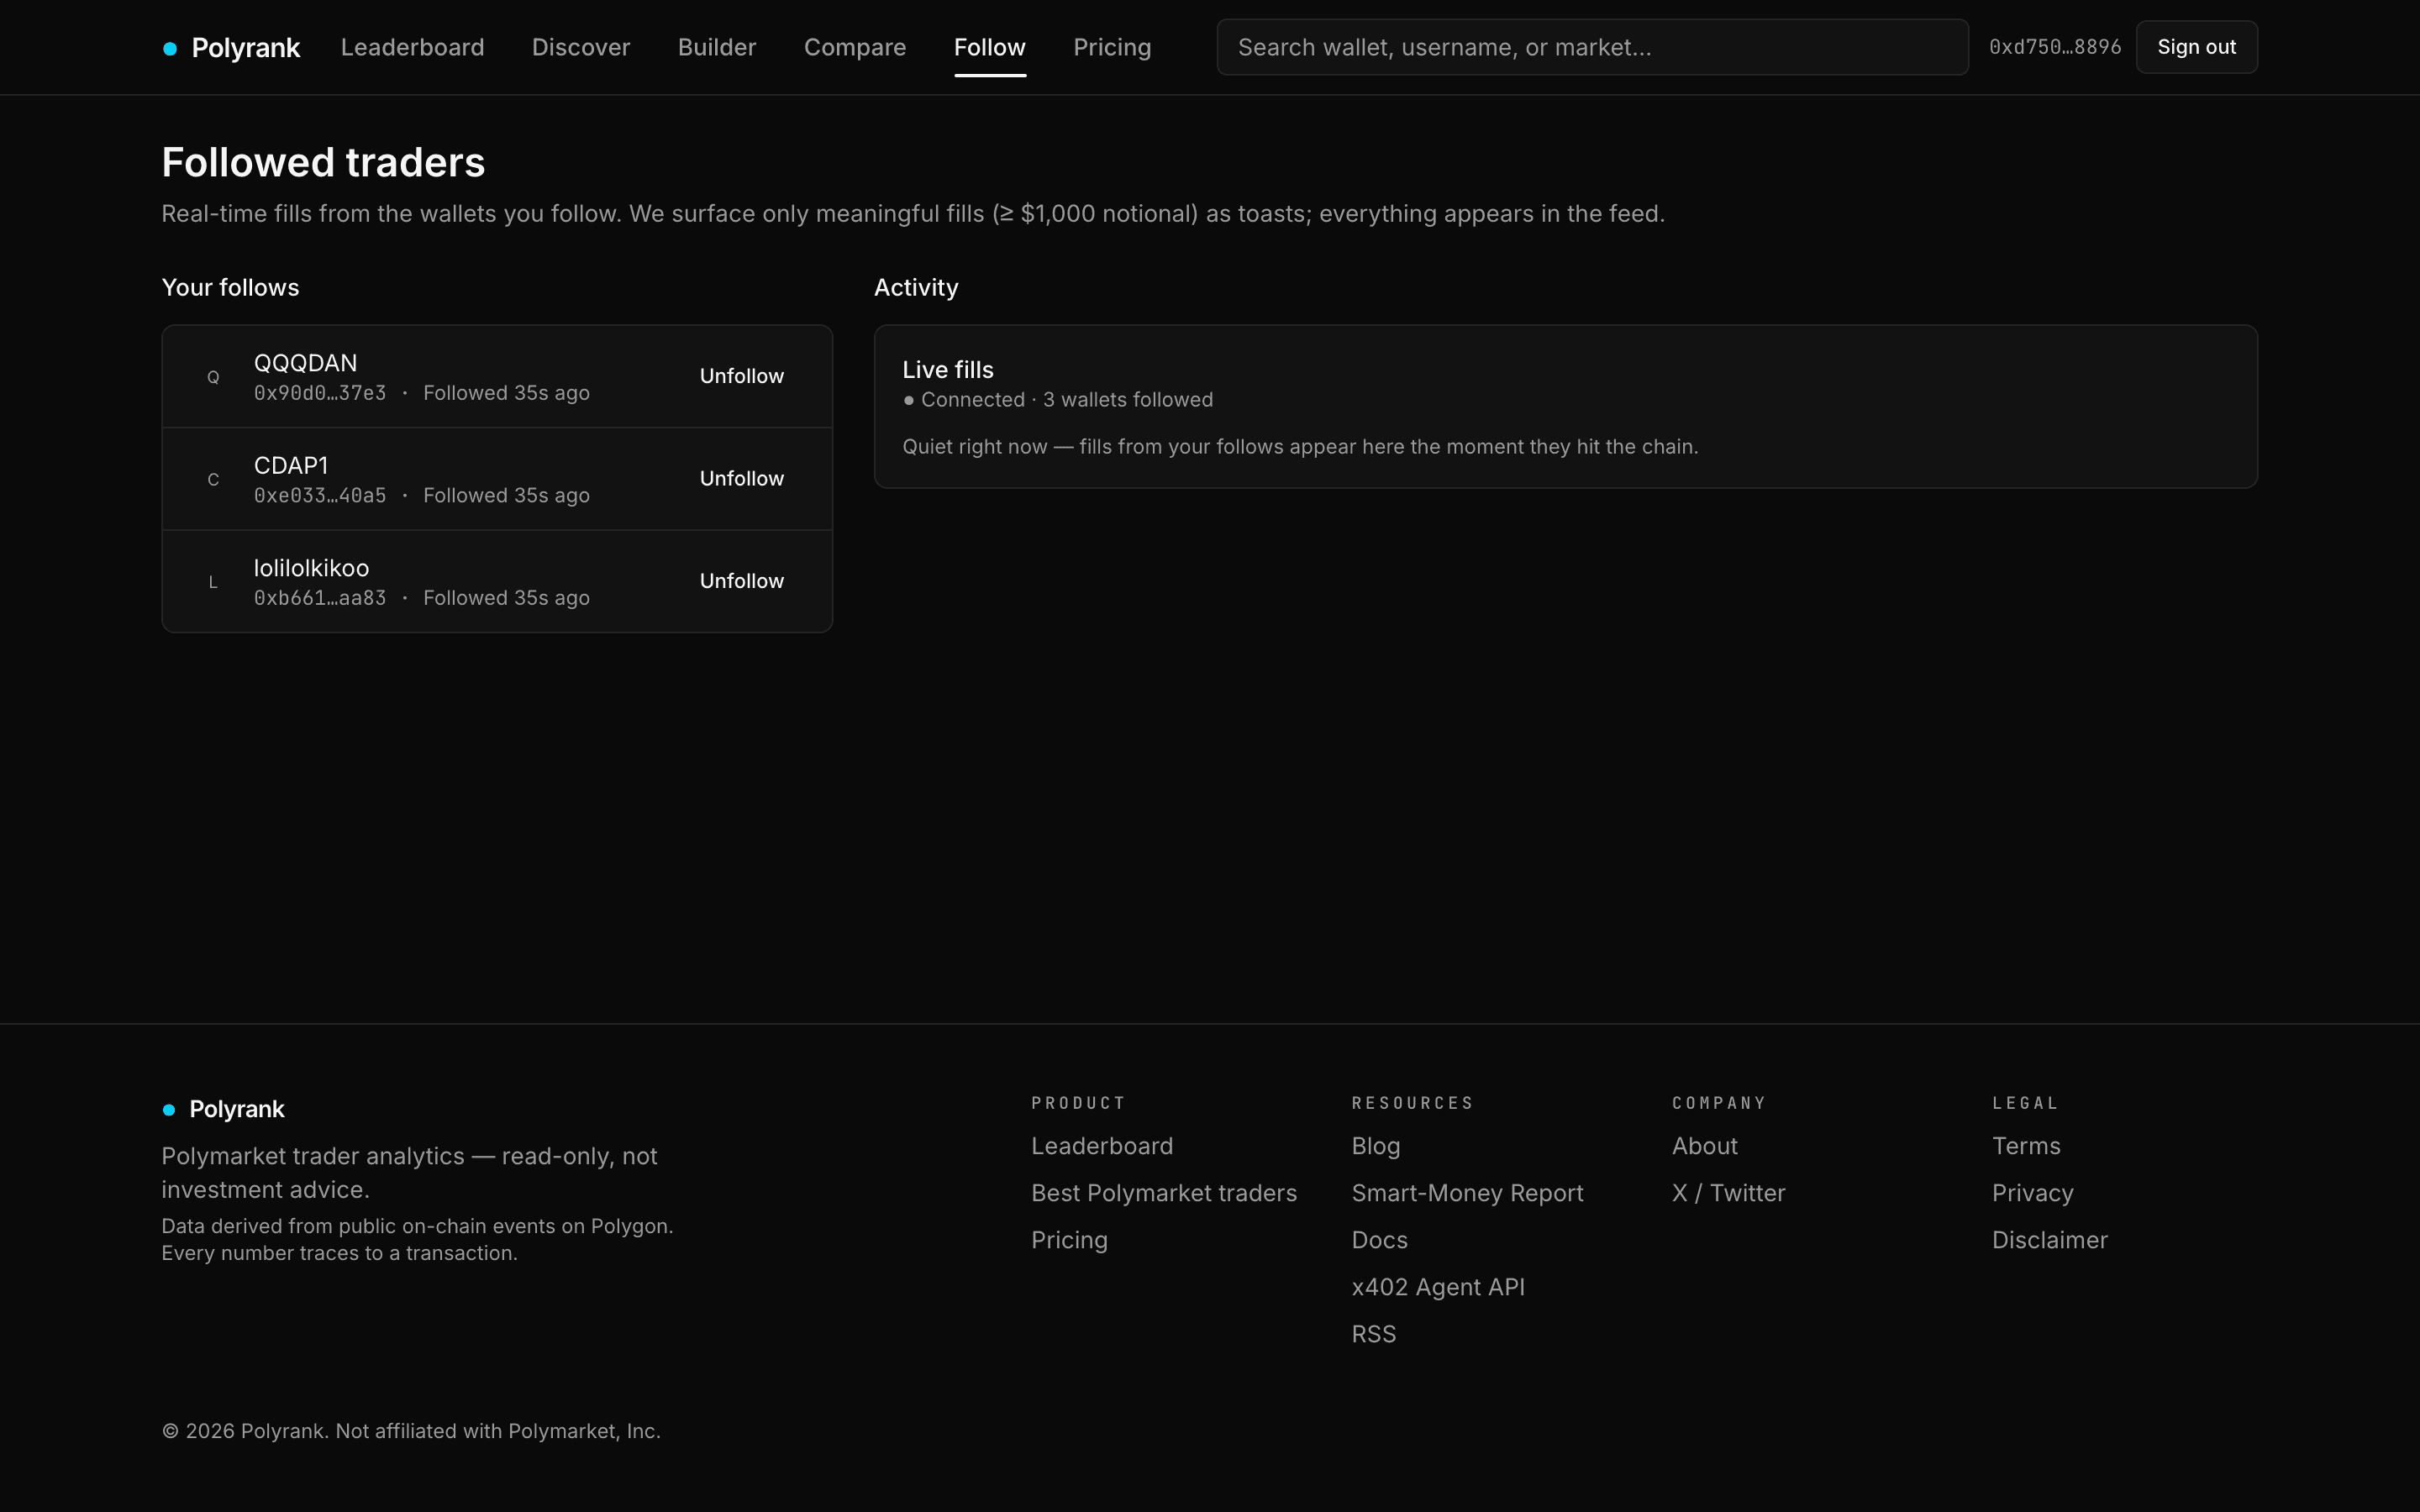Open the Blog link

click(1376, 1146)
